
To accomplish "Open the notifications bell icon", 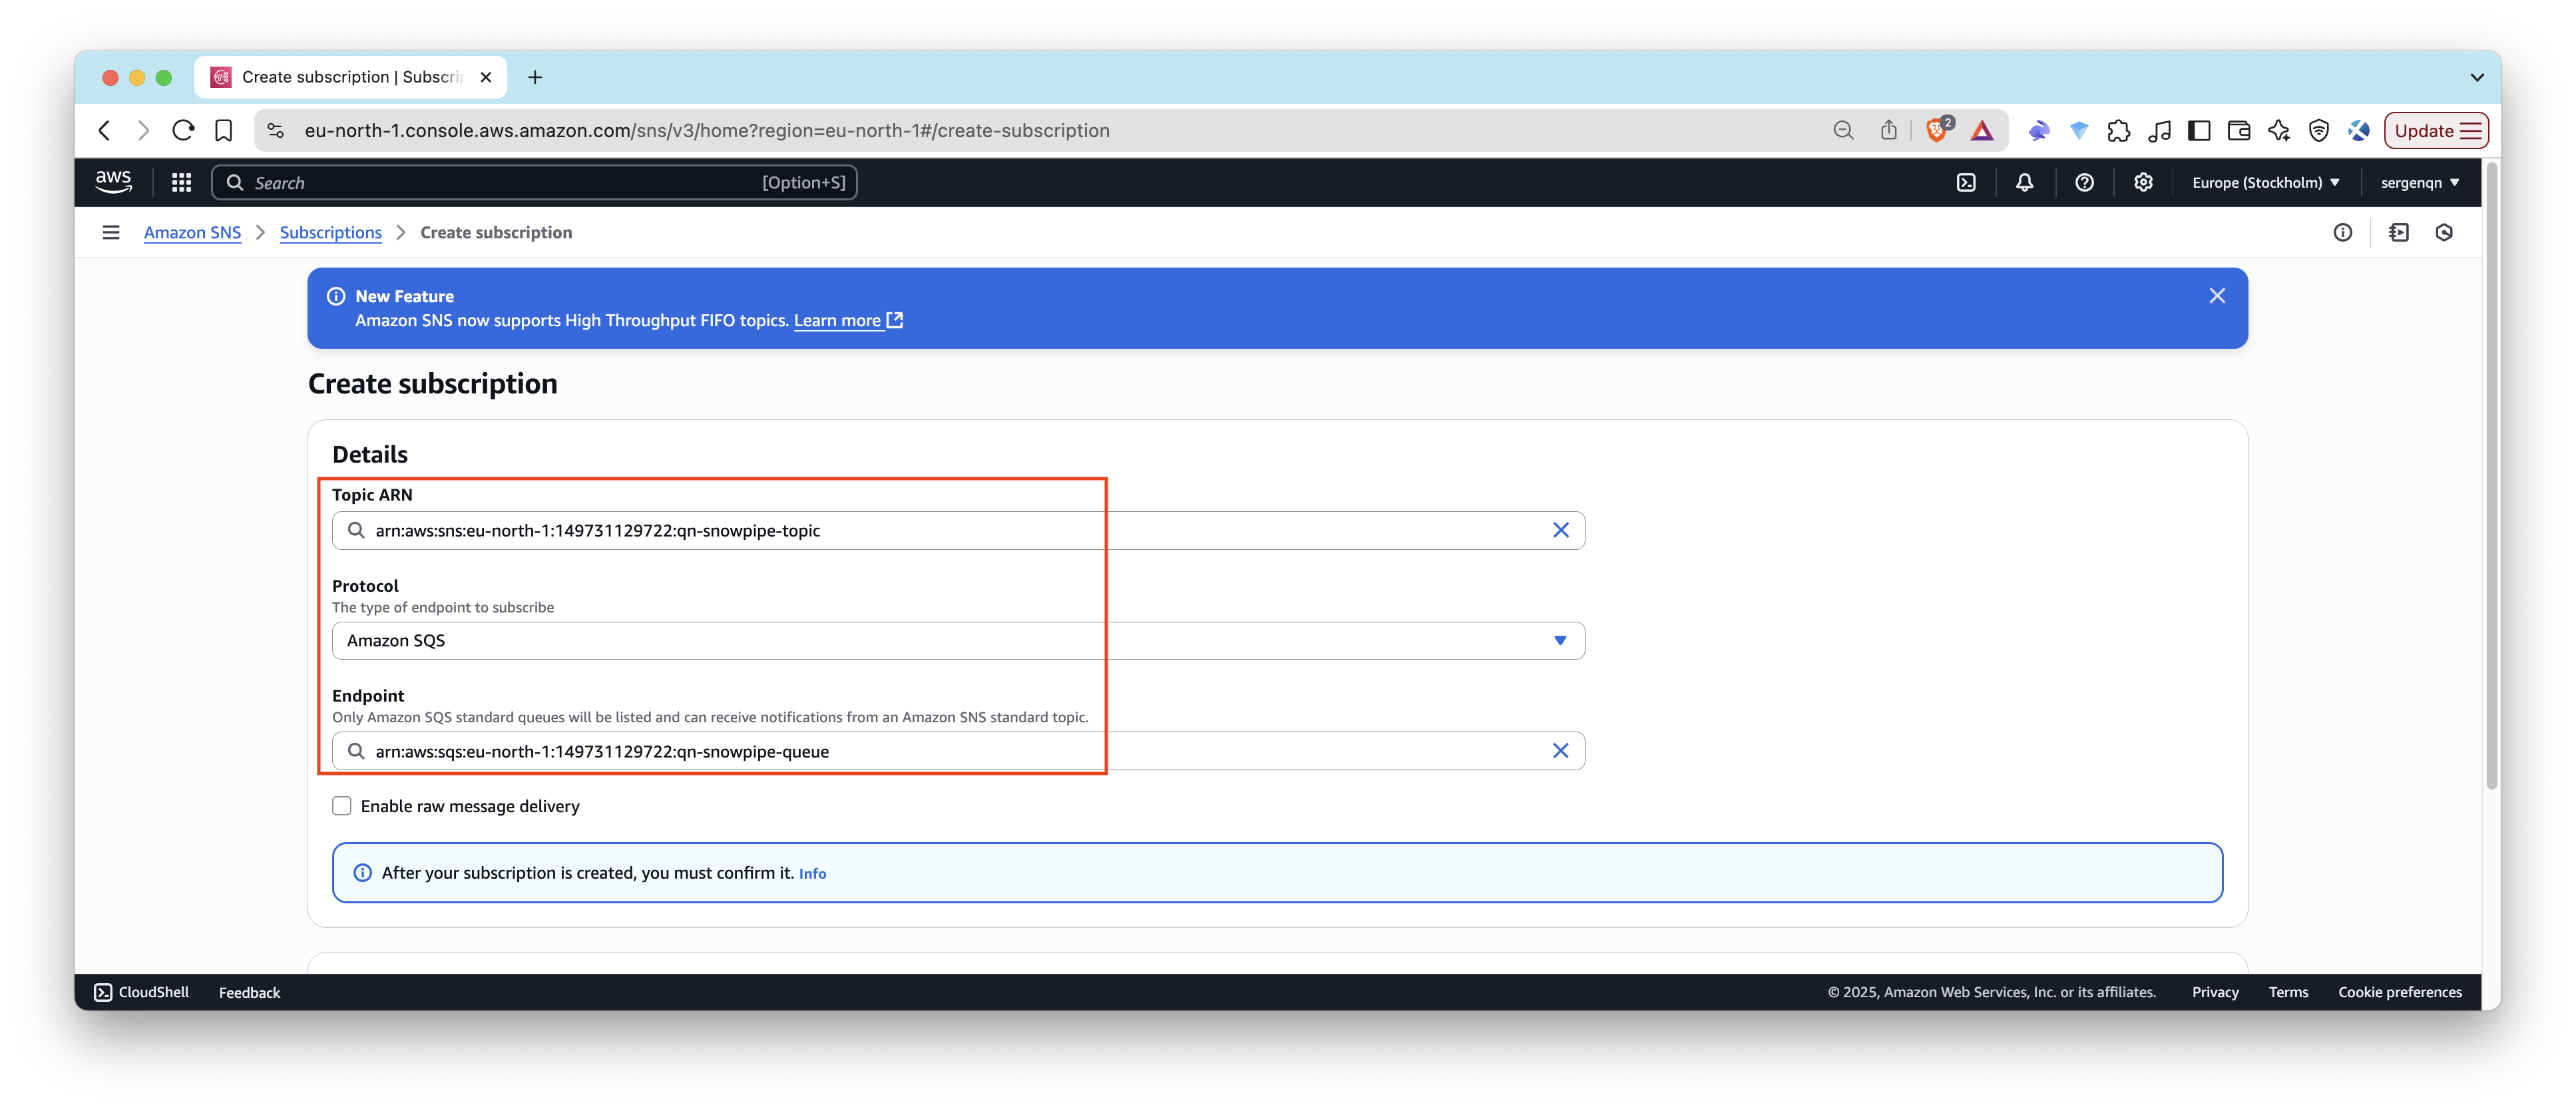I will pyautogui.click(x=2024, y=182).
